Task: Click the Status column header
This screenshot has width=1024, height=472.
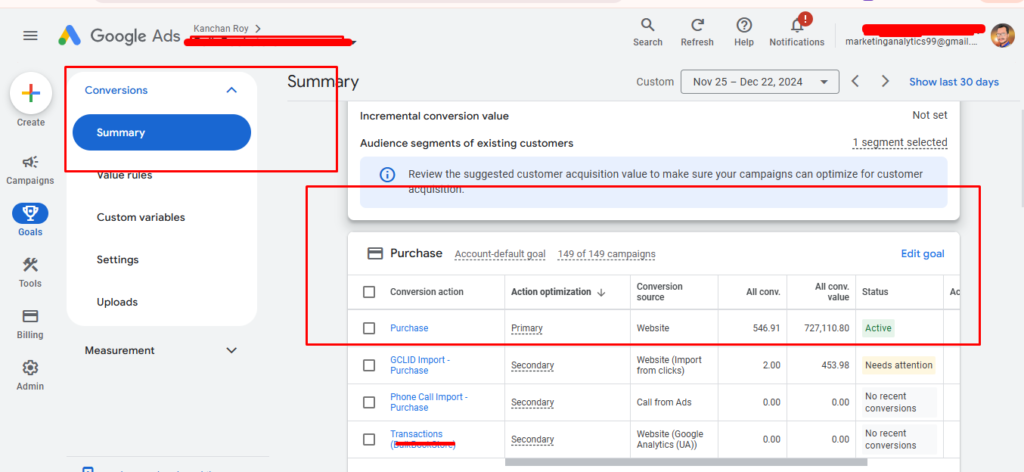Action: click(x=875, y=292)
